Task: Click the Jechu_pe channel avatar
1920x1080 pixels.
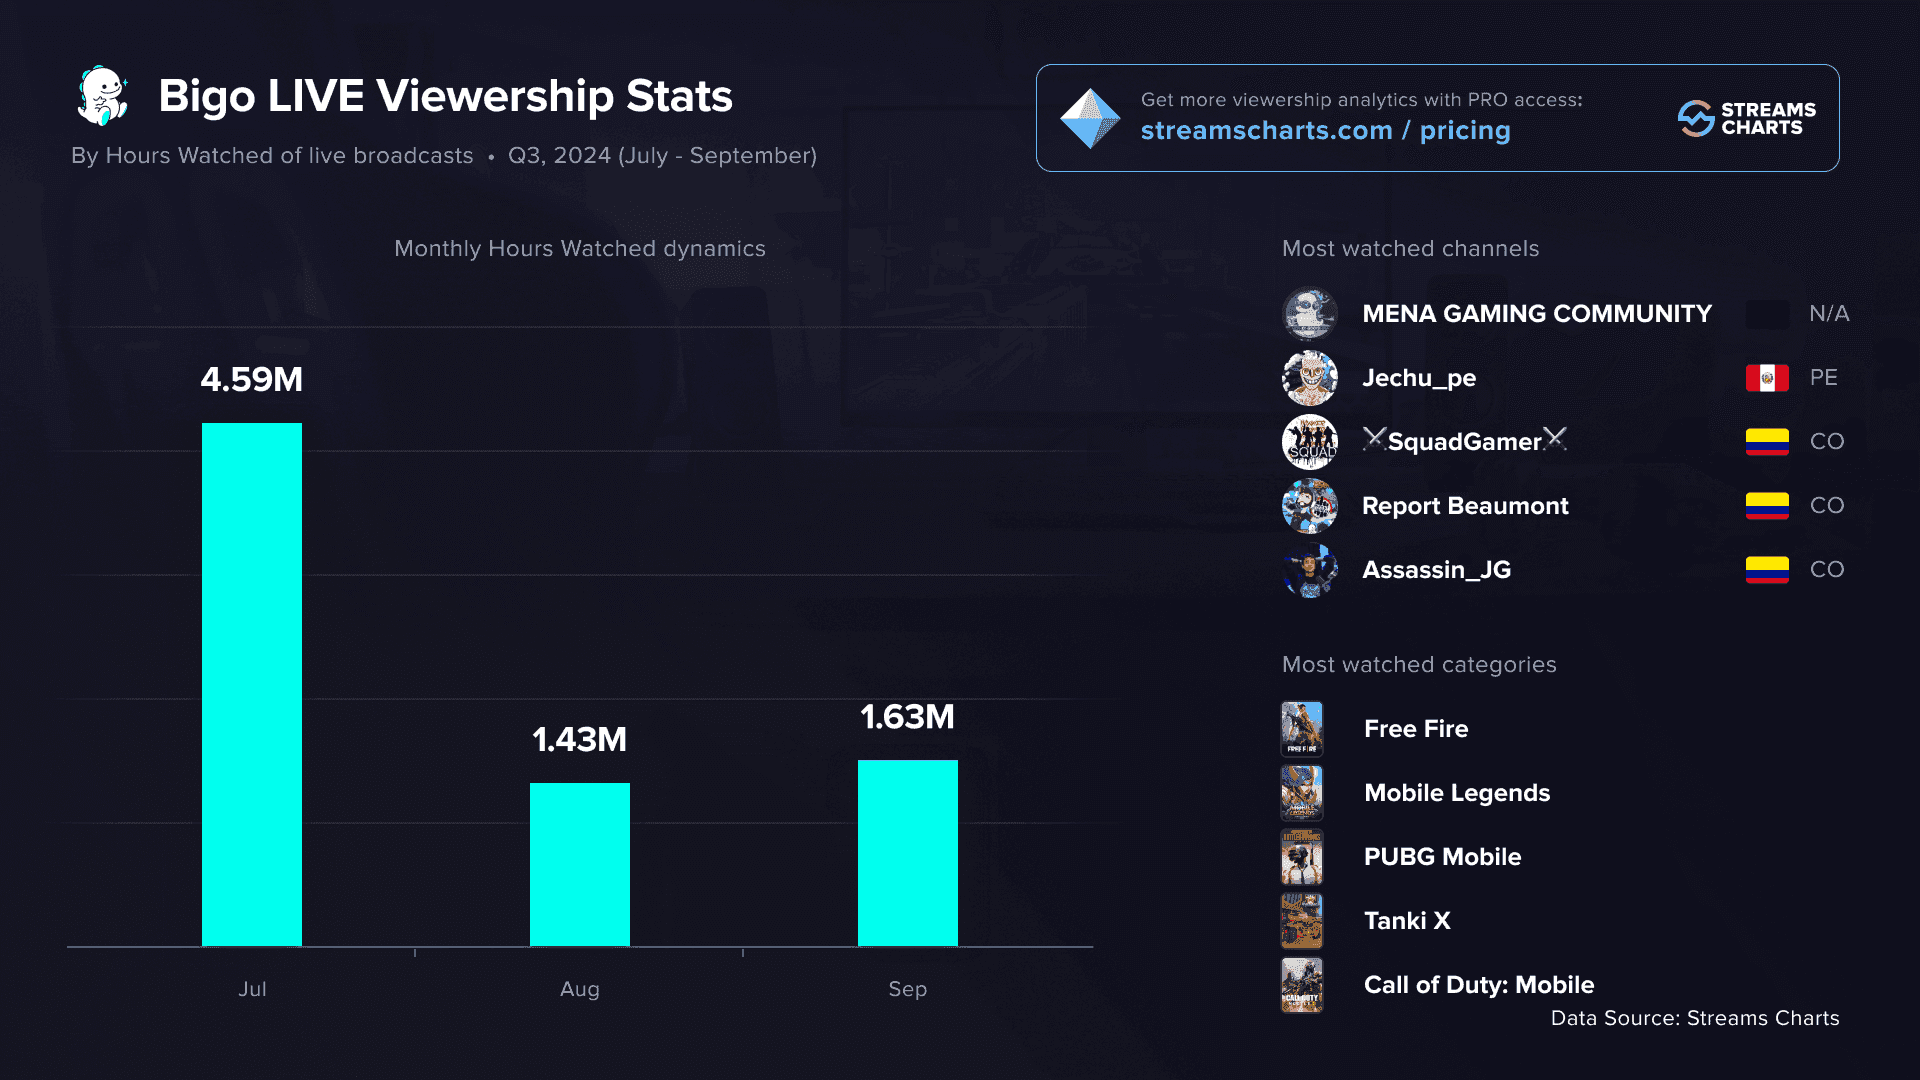Action: [1309, 378]
